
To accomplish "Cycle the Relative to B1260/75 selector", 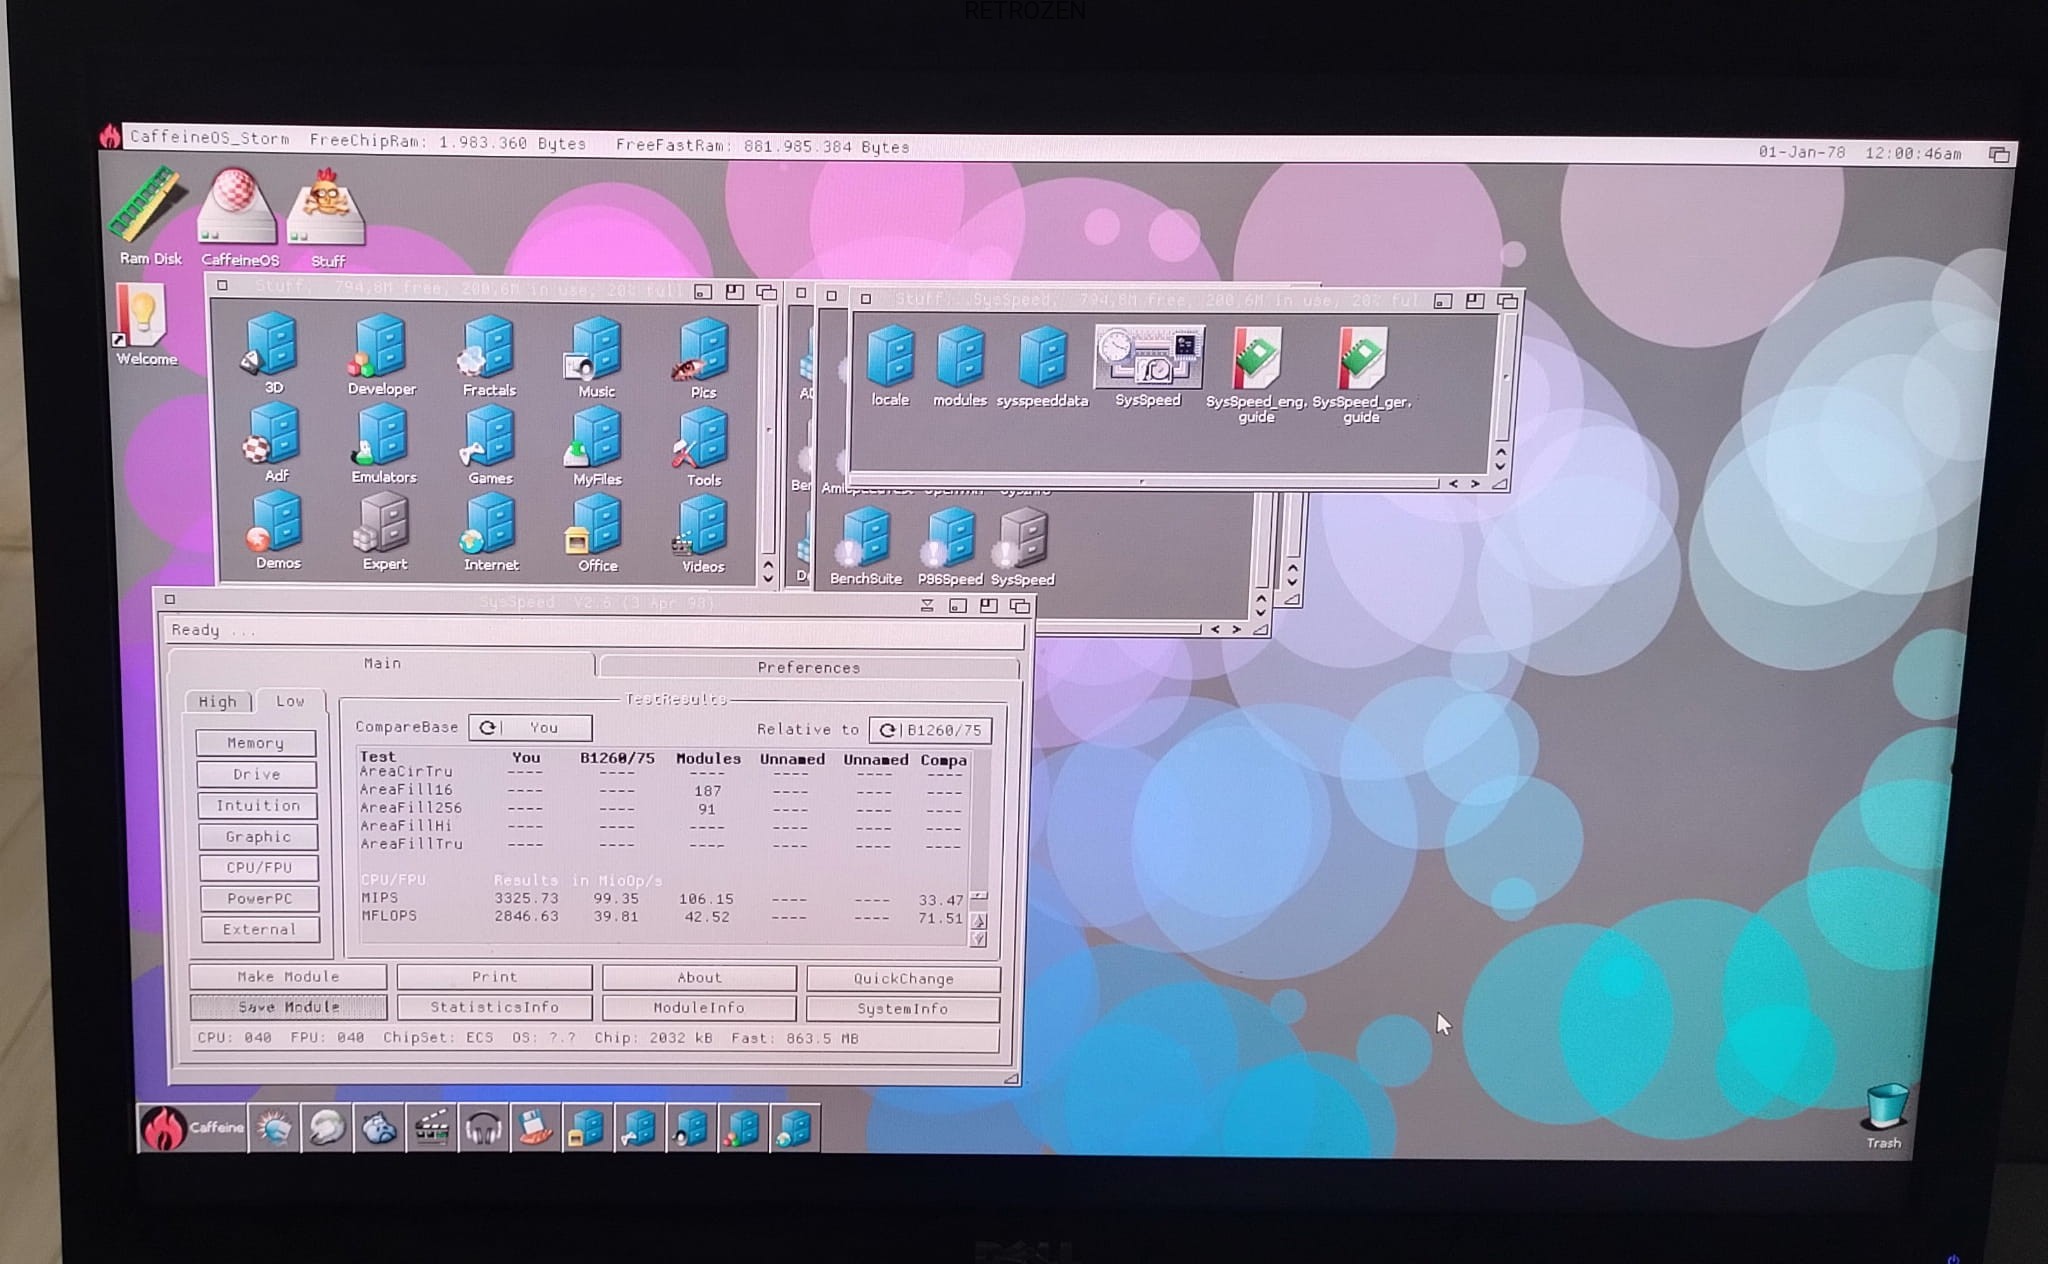I will click(x=931, y=730).
